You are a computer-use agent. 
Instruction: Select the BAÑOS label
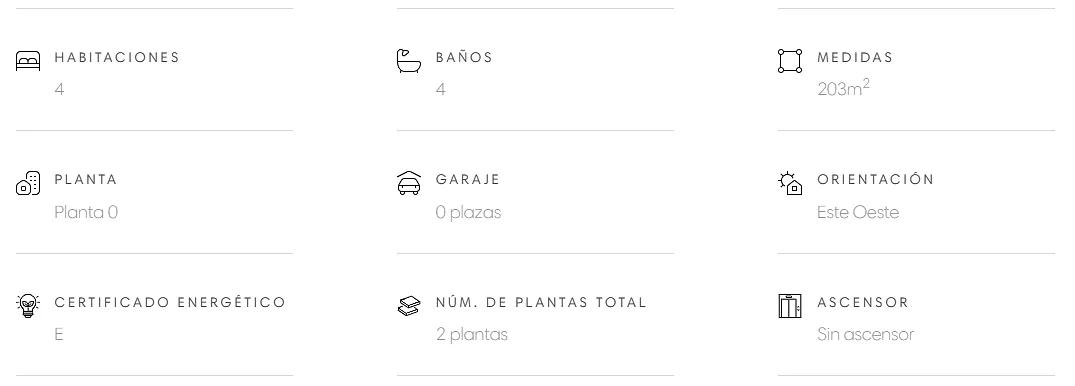point(464,58)
